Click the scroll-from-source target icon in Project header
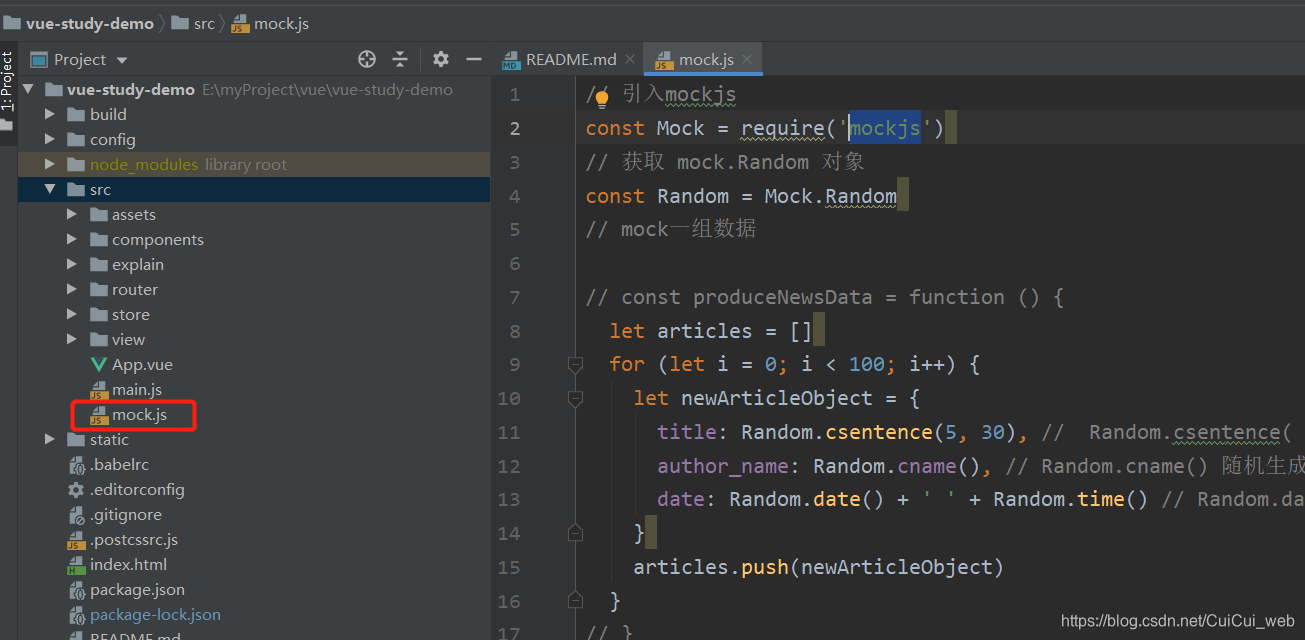Viewport: 1305px width, 640px height. click(367, 59)
